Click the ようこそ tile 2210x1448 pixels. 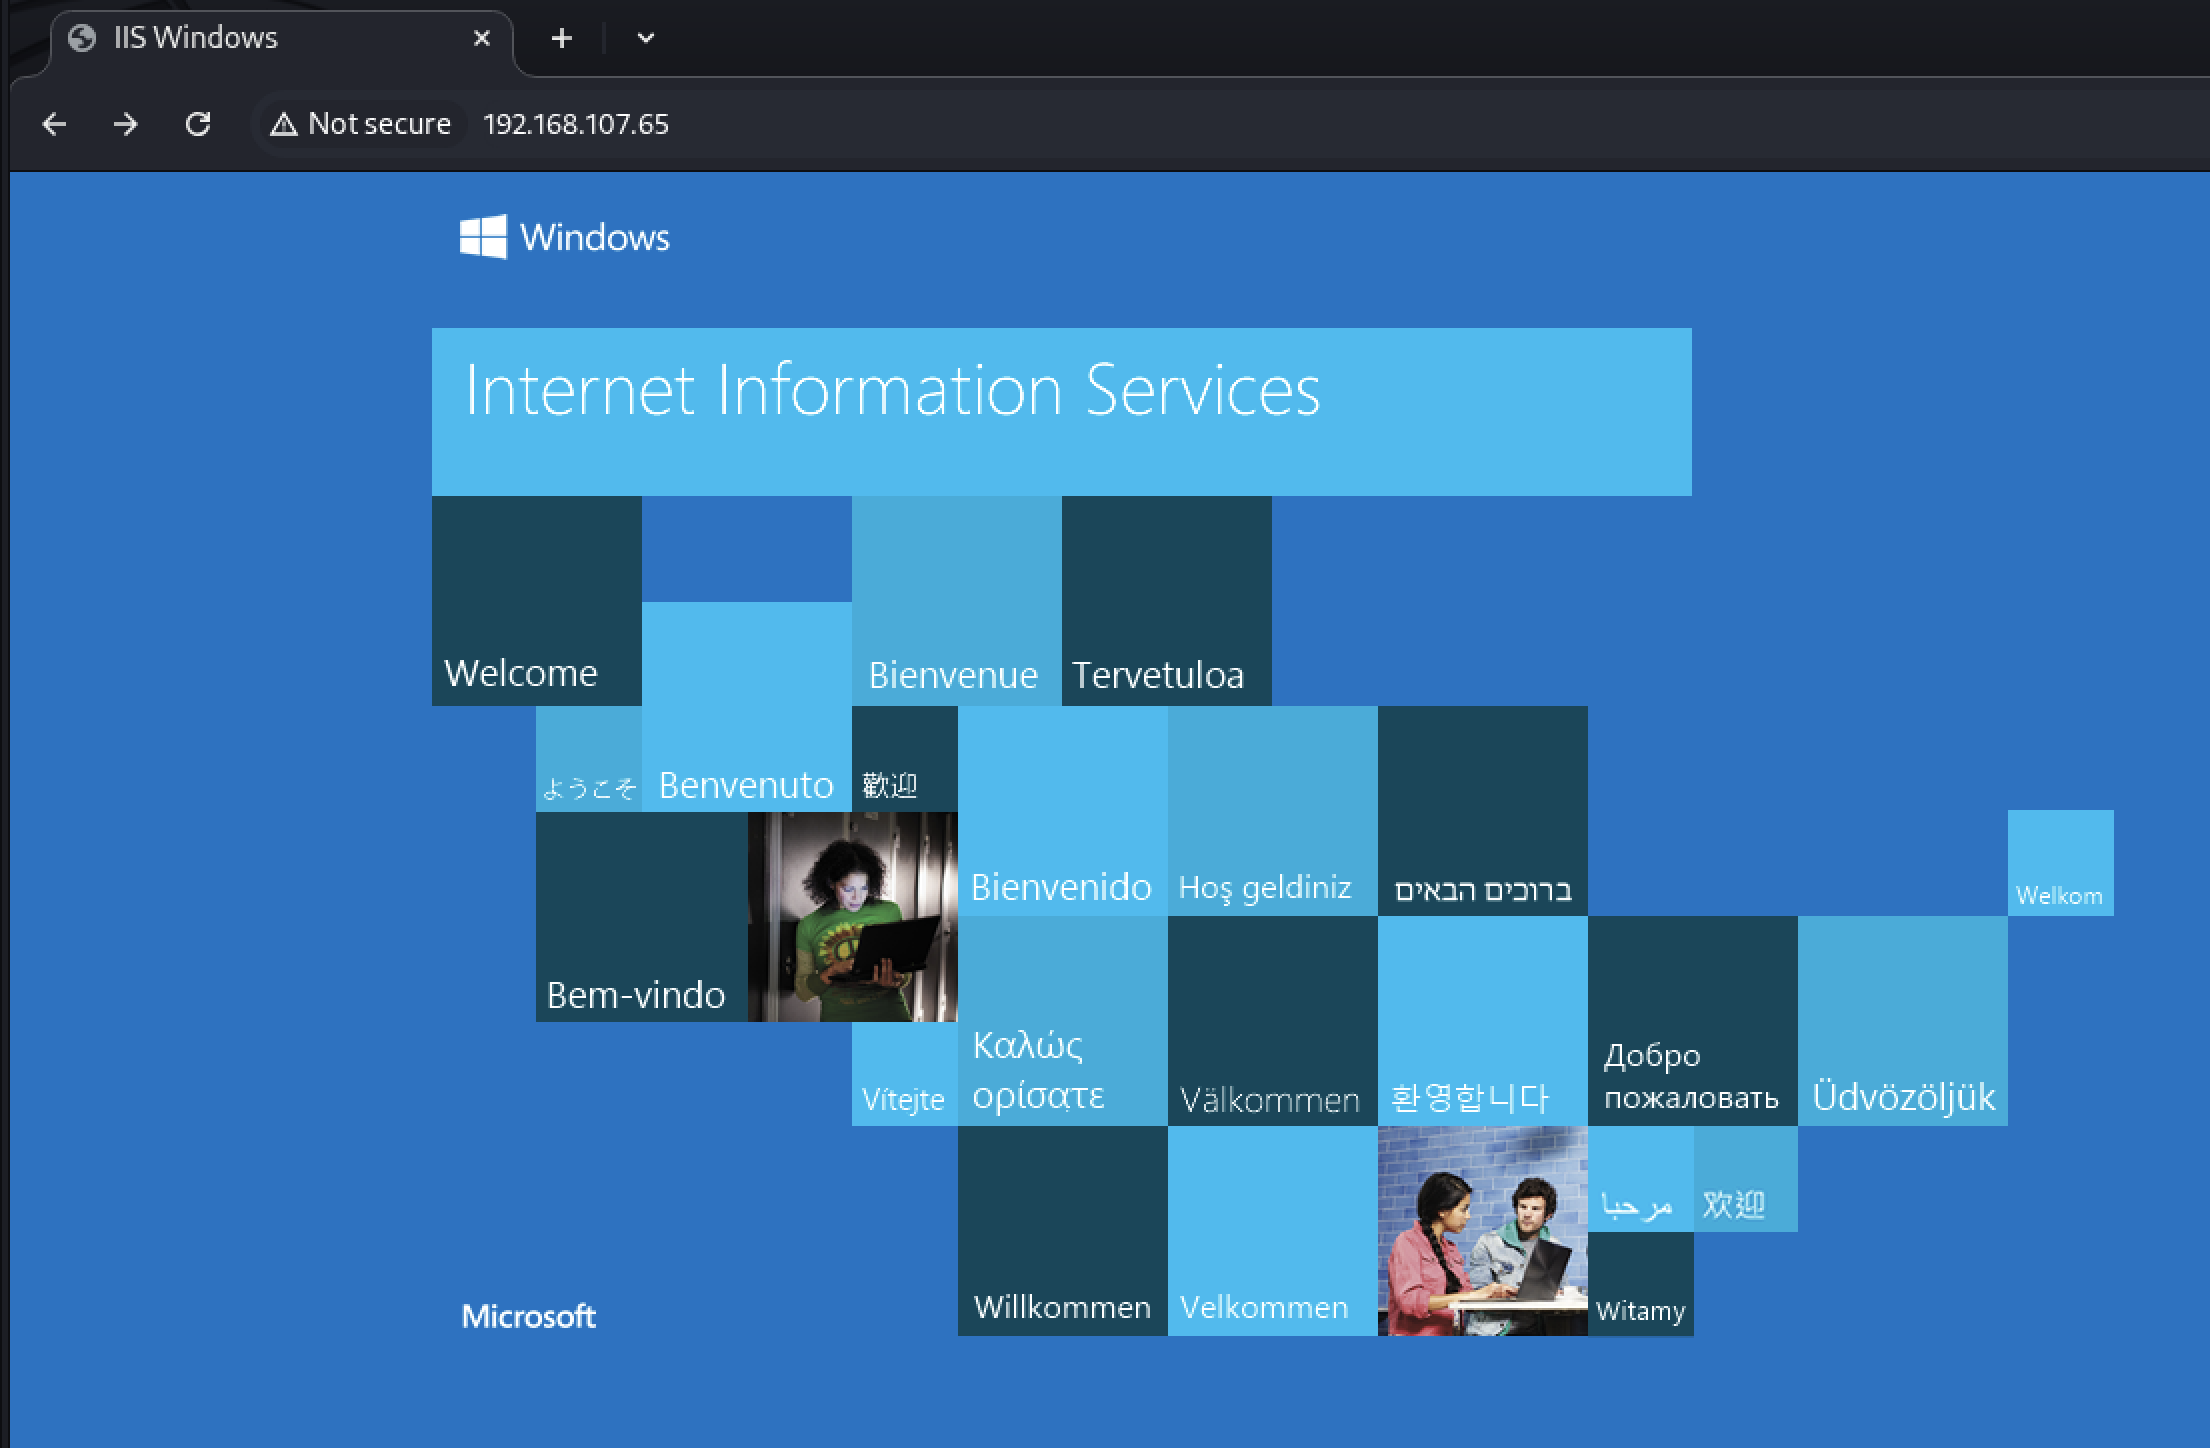pyautogui.click(x=589, y=759)
